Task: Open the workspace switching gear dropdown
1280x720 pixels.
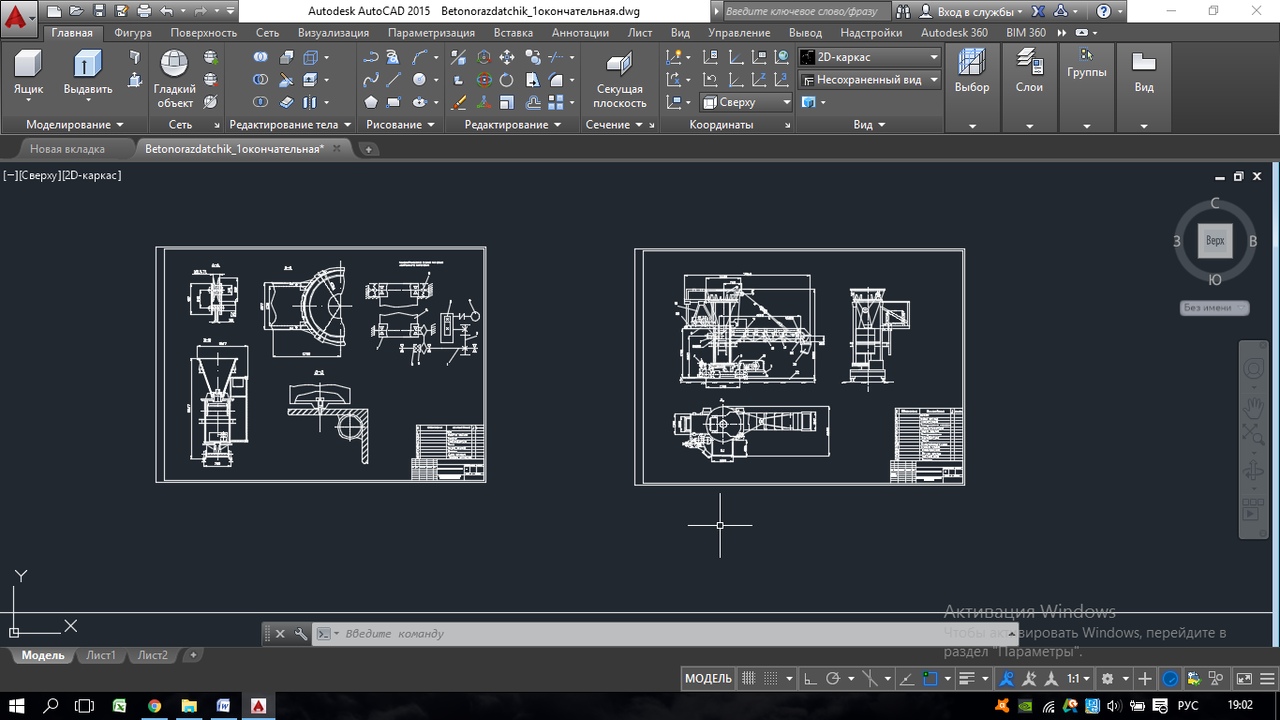Action: 1113,678
